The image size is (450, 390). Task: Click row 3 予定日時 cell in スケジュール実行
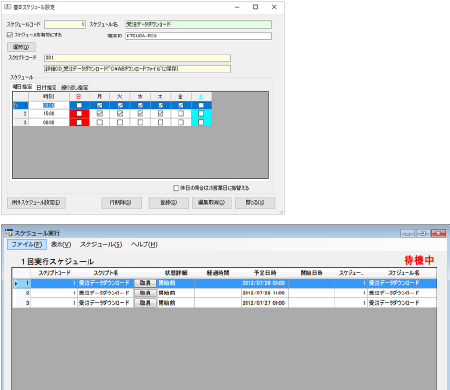pos(265,303)
